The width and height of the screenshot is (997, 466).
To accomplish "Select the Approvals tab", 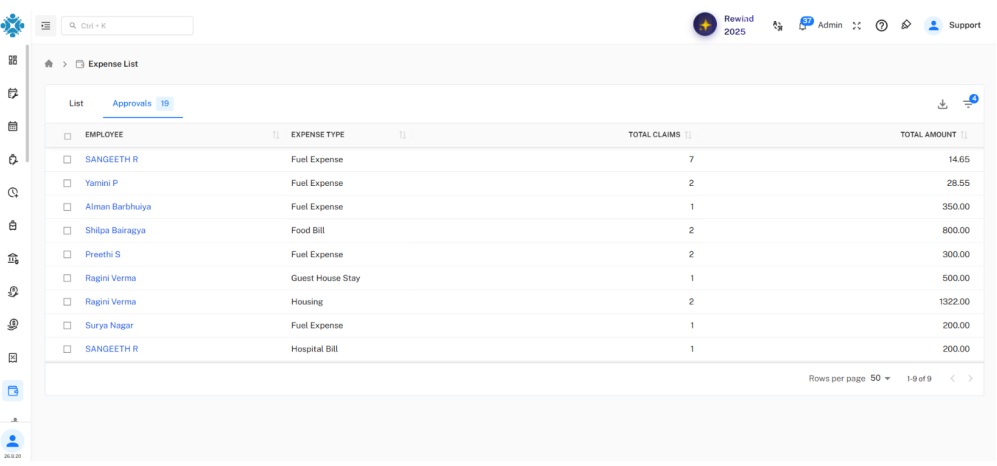I will point(143,103).
